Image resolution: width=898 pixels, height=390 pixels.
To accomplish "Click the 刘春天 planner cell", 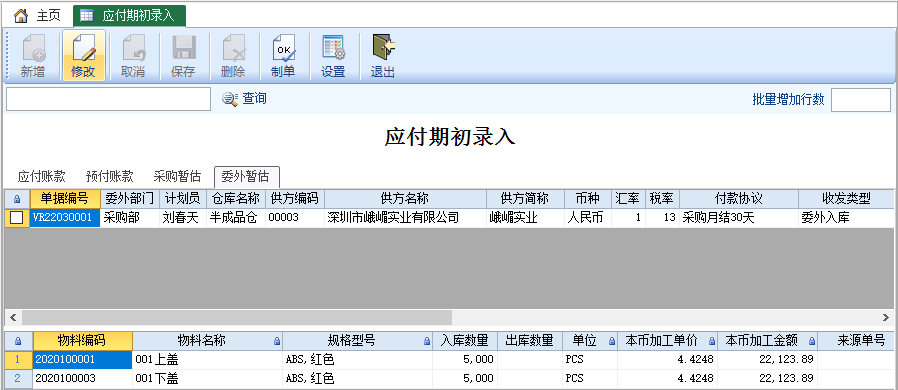I will 182,218.
